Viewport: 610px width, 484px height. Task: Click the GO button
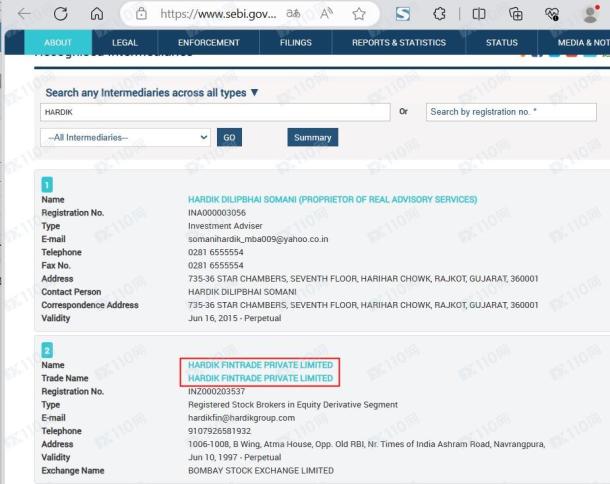[229, 137]
